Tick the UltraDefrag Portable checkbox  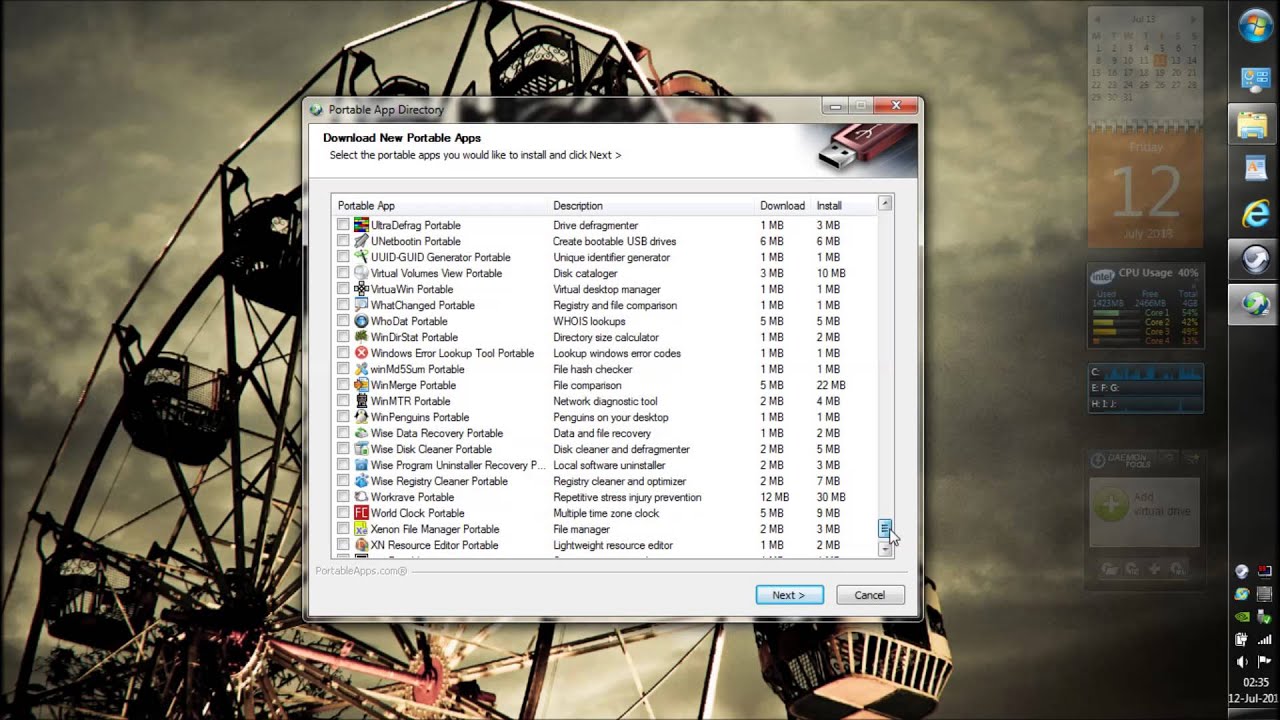[343, 225]
